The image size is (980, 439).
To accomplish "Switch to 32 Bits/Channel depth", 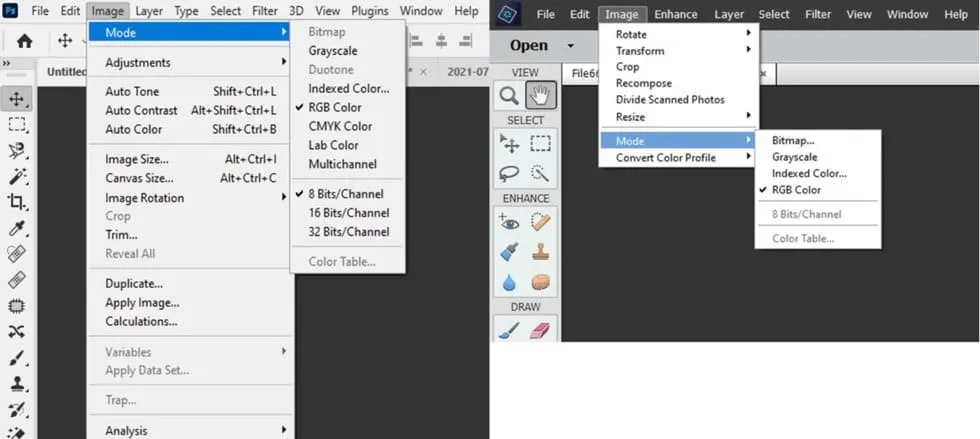I will pyautogui.click(x=348, y=231).
